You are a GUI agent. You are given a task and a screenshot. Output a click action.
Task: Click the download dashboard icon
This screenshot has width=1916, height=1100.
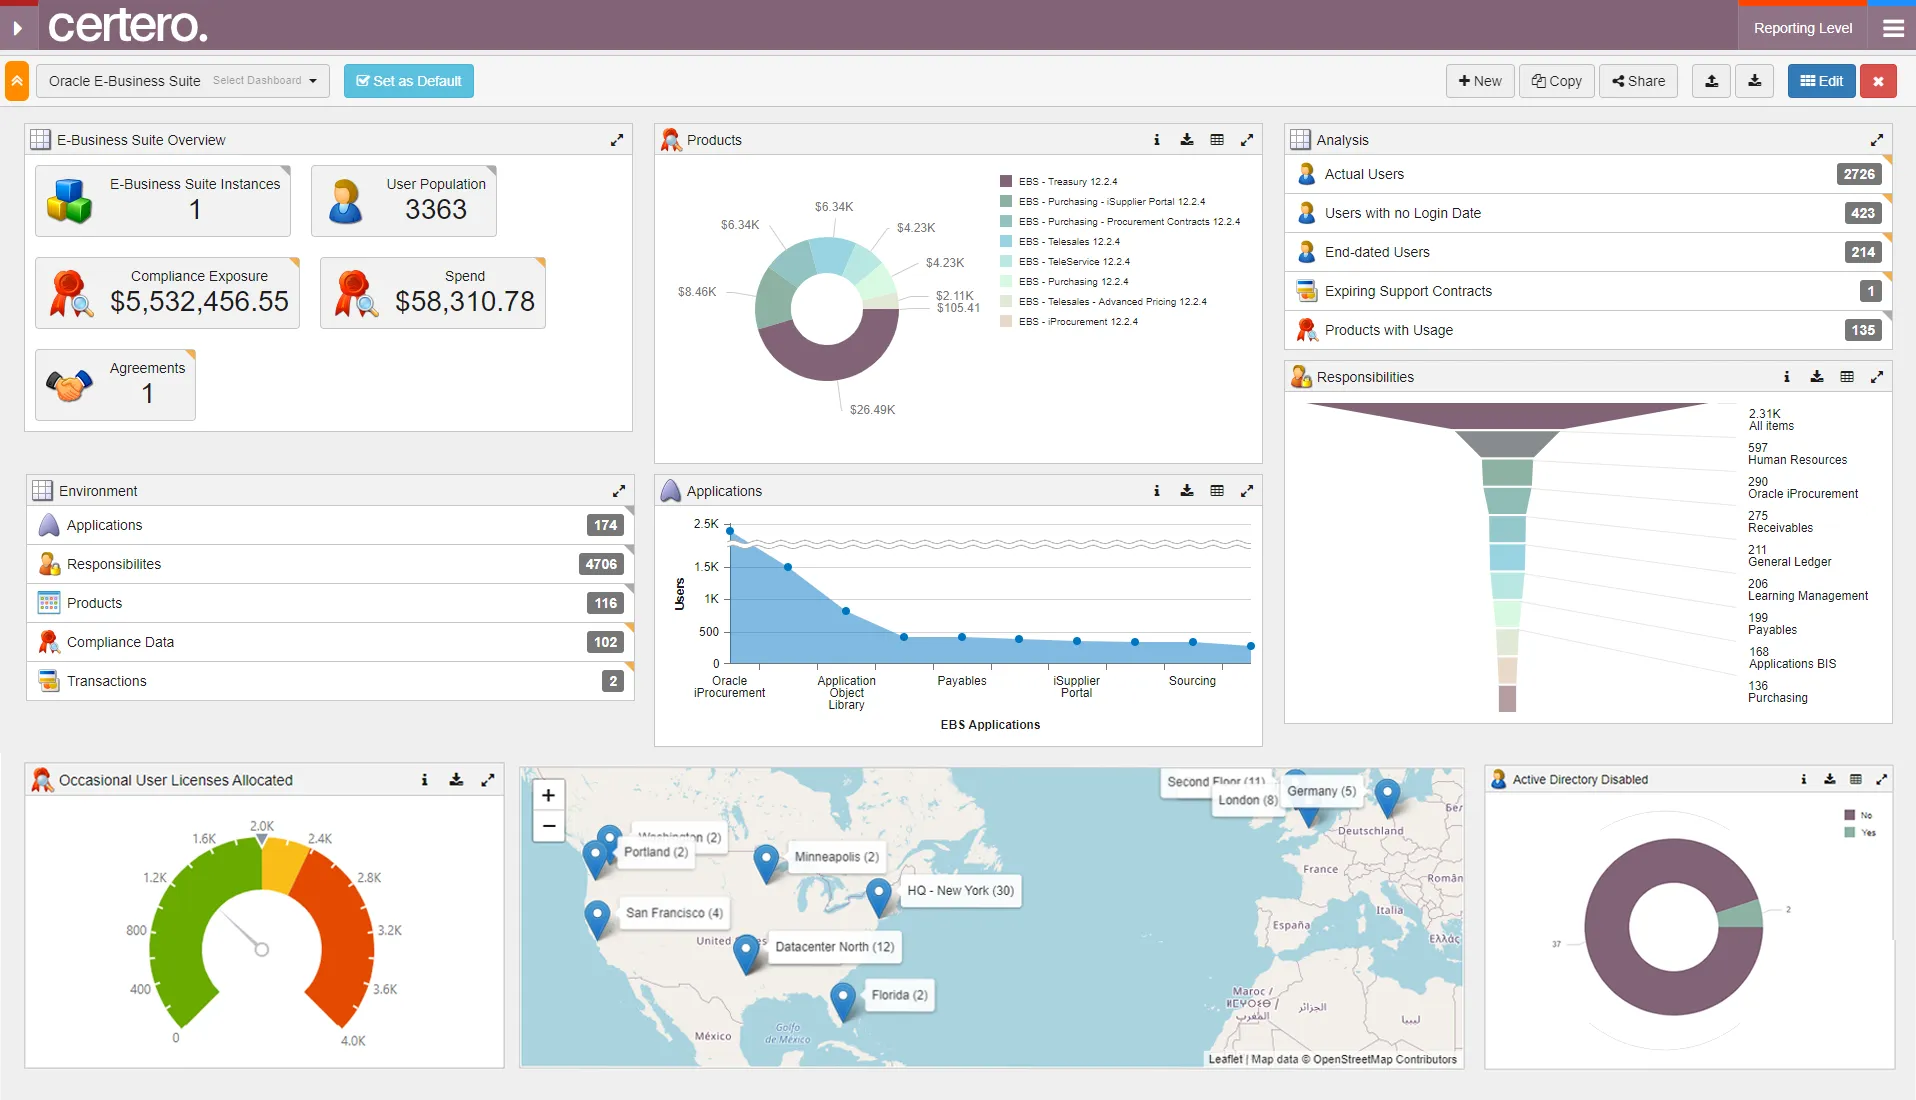pos(1755,81)
